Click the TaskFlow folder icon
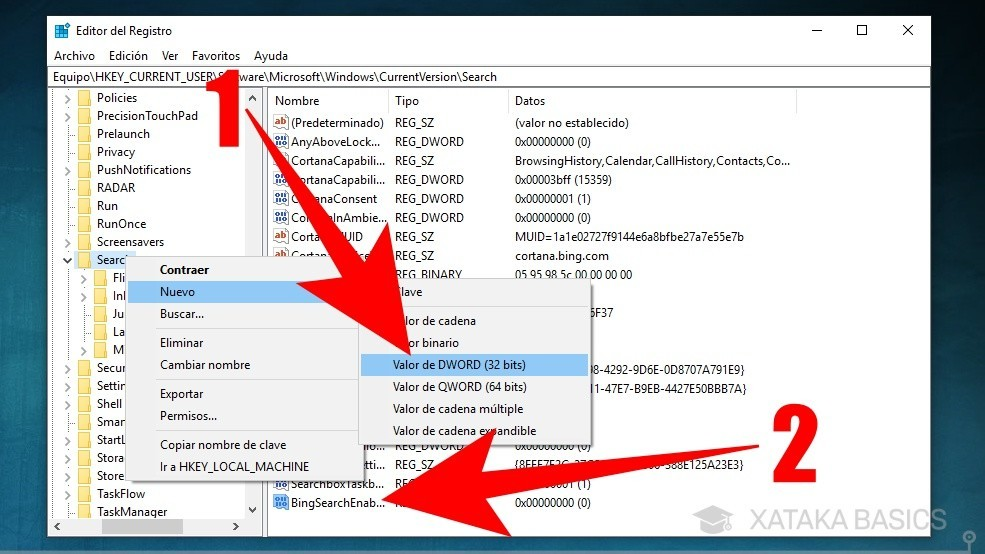Viewport: 985px width, 554px height. click(84, 494)
